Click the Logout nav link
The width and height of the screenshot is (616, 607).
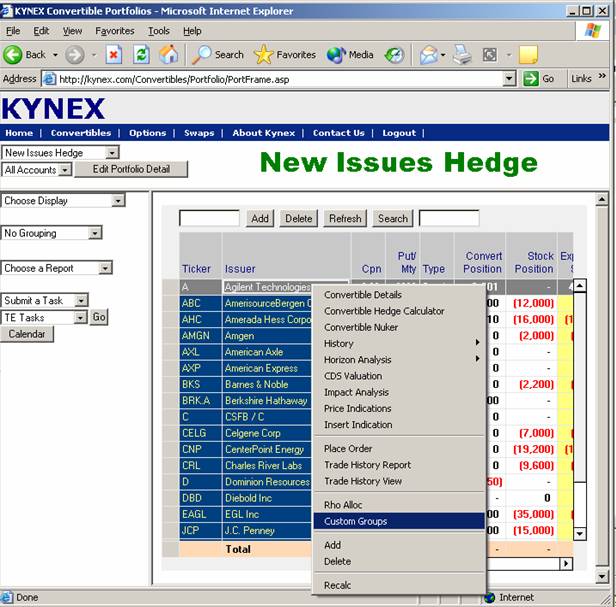coord(399,133)
